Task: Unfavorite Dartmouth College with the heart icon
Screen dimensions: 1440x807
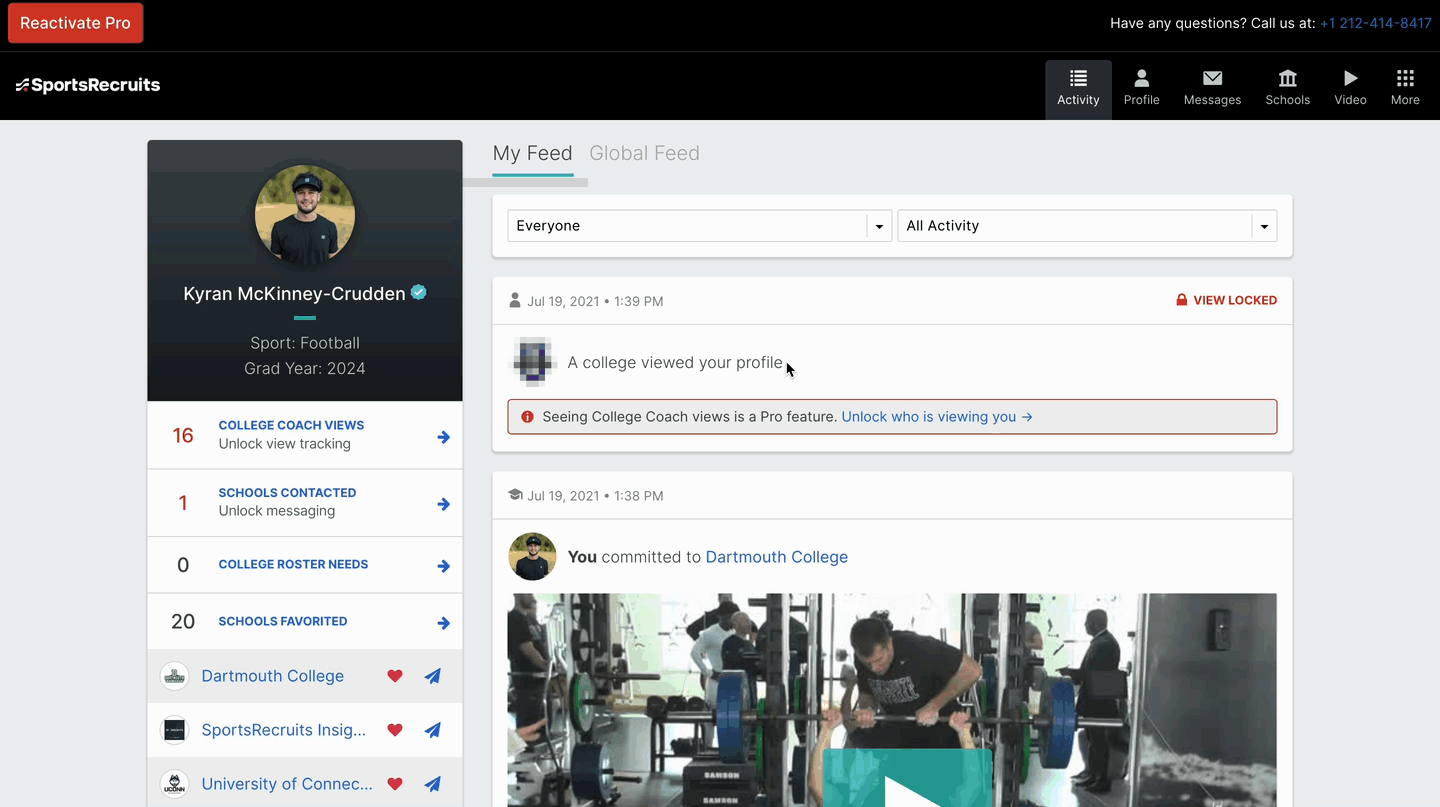Action: click(x=395, y=676)
